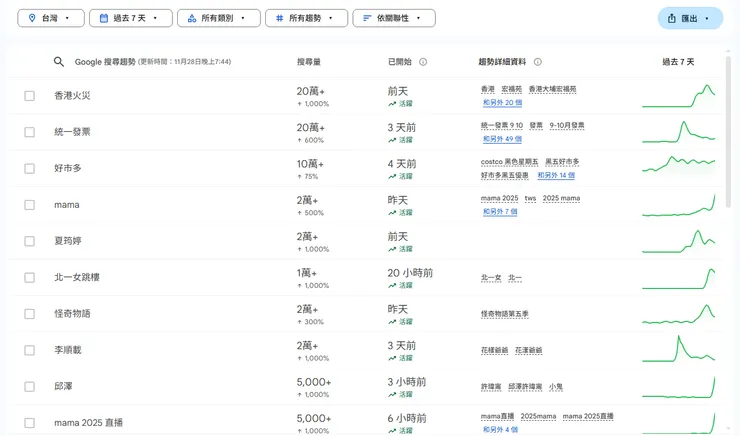Click the 趨勢詳細資料 column header
Screen dimensions: 740x436
pos(502,62)
